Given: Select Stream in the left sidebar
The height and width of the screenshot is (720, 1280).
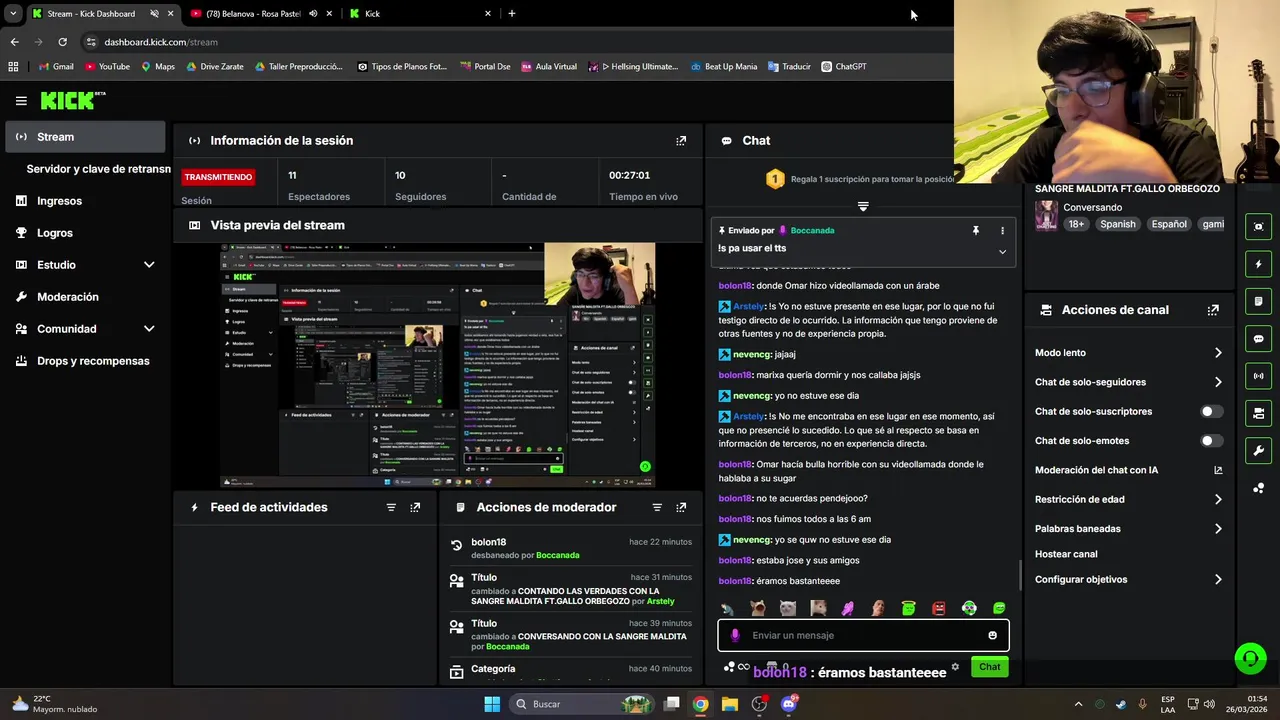Looking at the screenshot, I should tap(85, 137).
